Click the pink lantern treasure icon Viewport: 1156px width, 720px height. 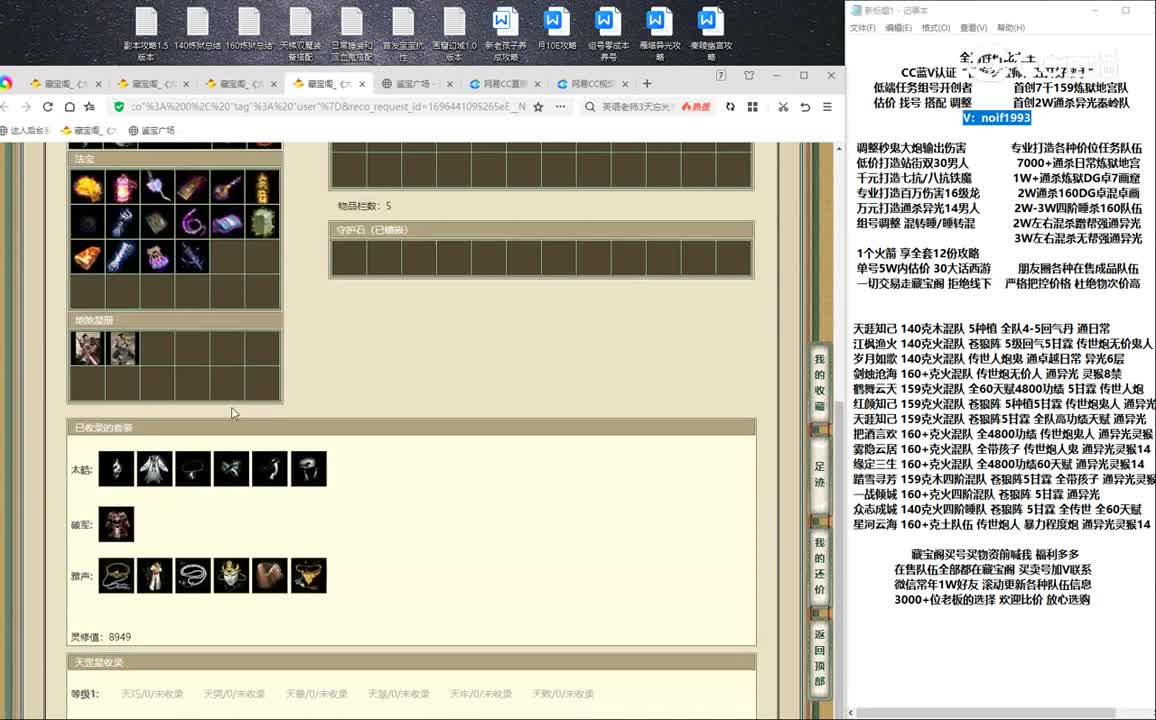click(x=122, y=188)
